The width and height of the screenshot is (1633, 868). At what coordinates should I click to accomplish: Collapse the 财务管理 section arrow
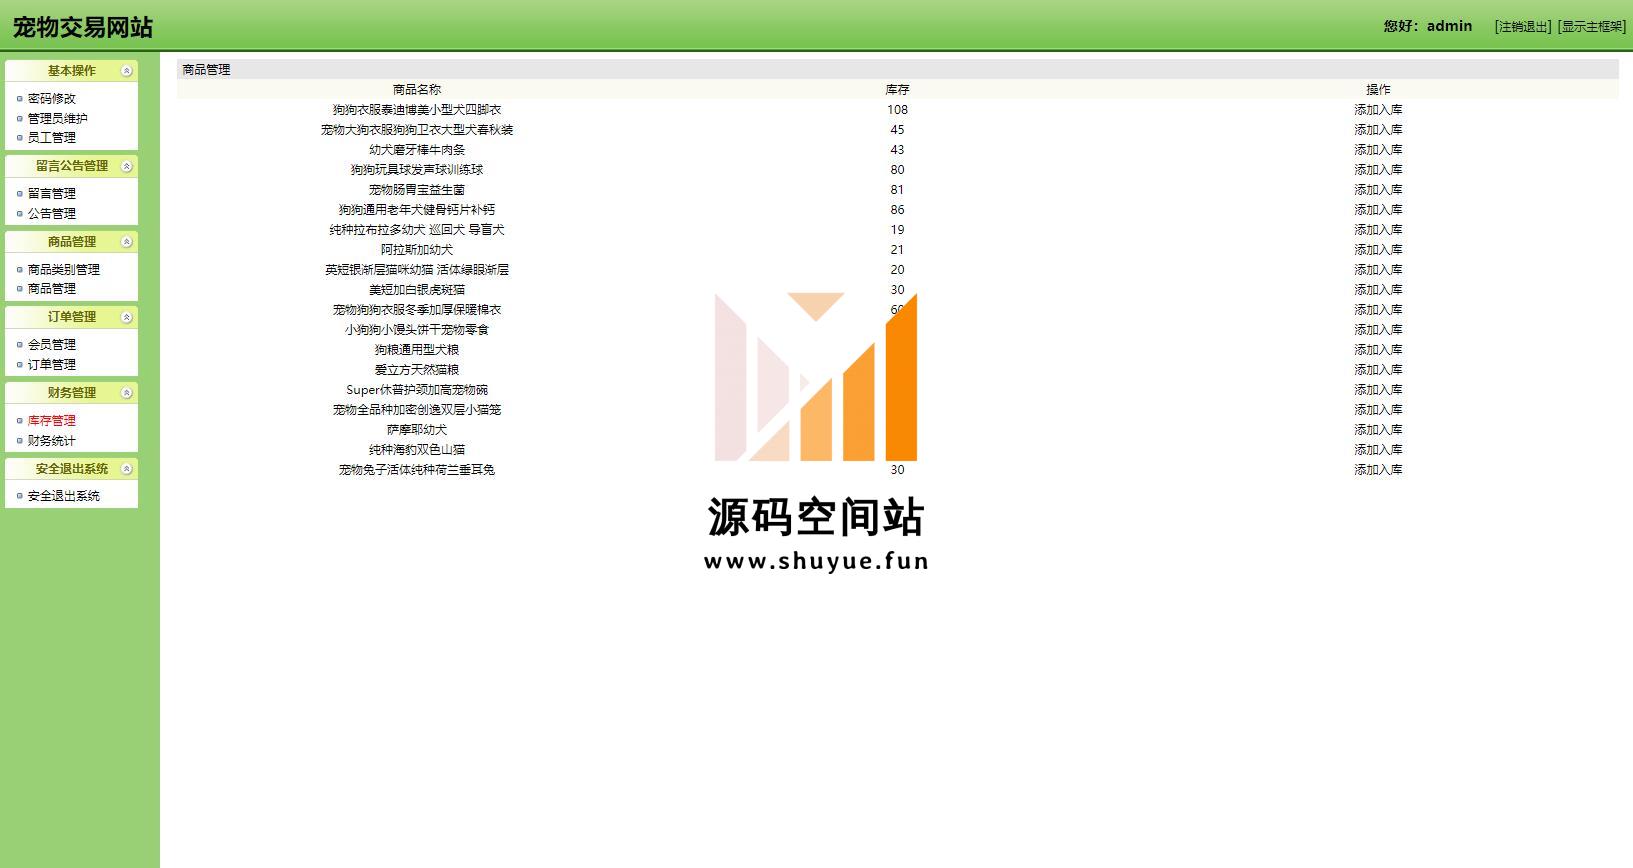127,393
